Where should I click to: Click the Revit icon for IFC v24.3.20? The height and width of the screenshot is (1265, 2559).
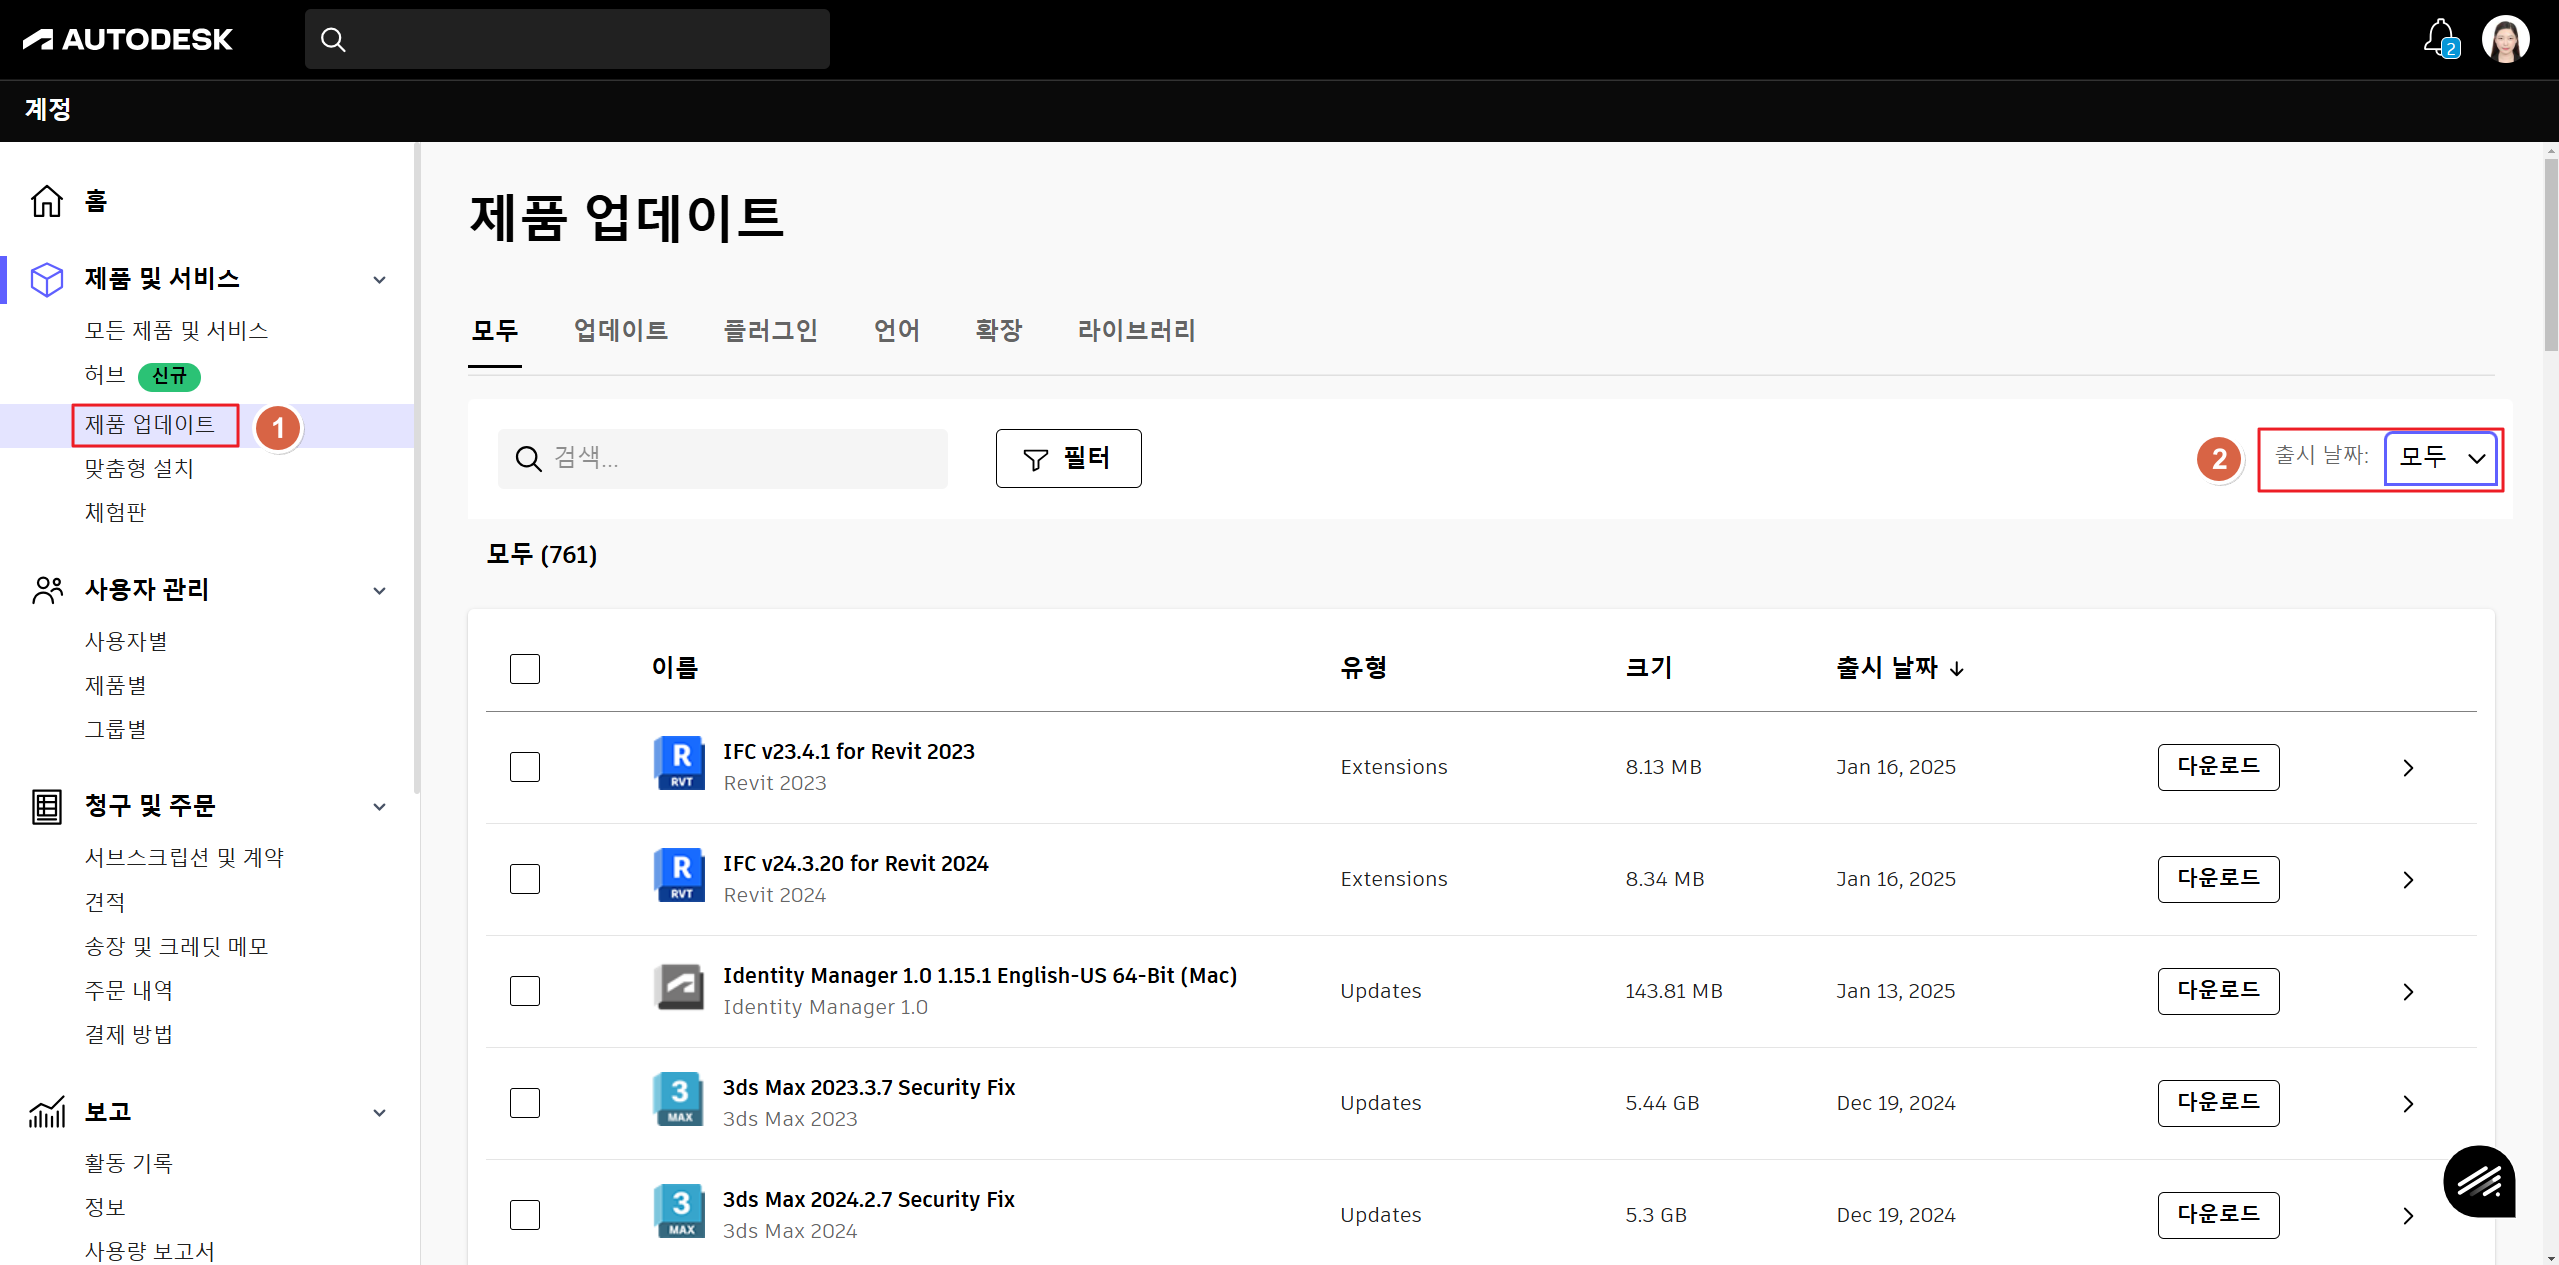coord(680,875)
